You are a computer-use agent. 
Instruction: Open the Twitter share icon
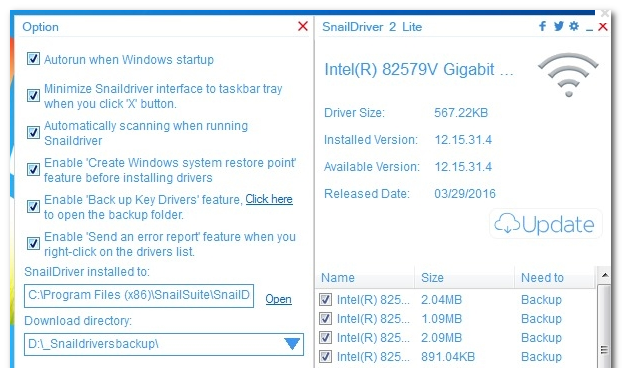pos(559,26)
